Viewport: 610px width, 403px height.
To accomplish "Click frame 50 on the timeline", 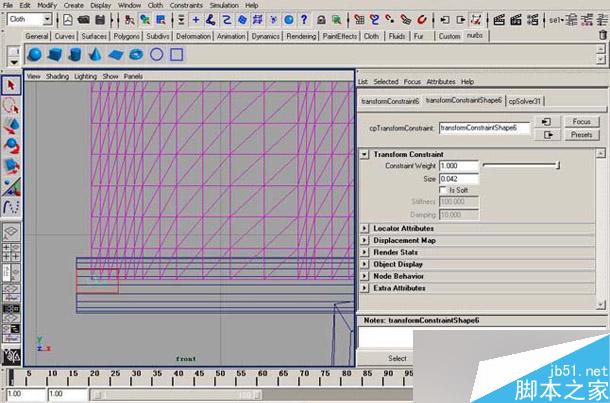I will pos(221,377).
